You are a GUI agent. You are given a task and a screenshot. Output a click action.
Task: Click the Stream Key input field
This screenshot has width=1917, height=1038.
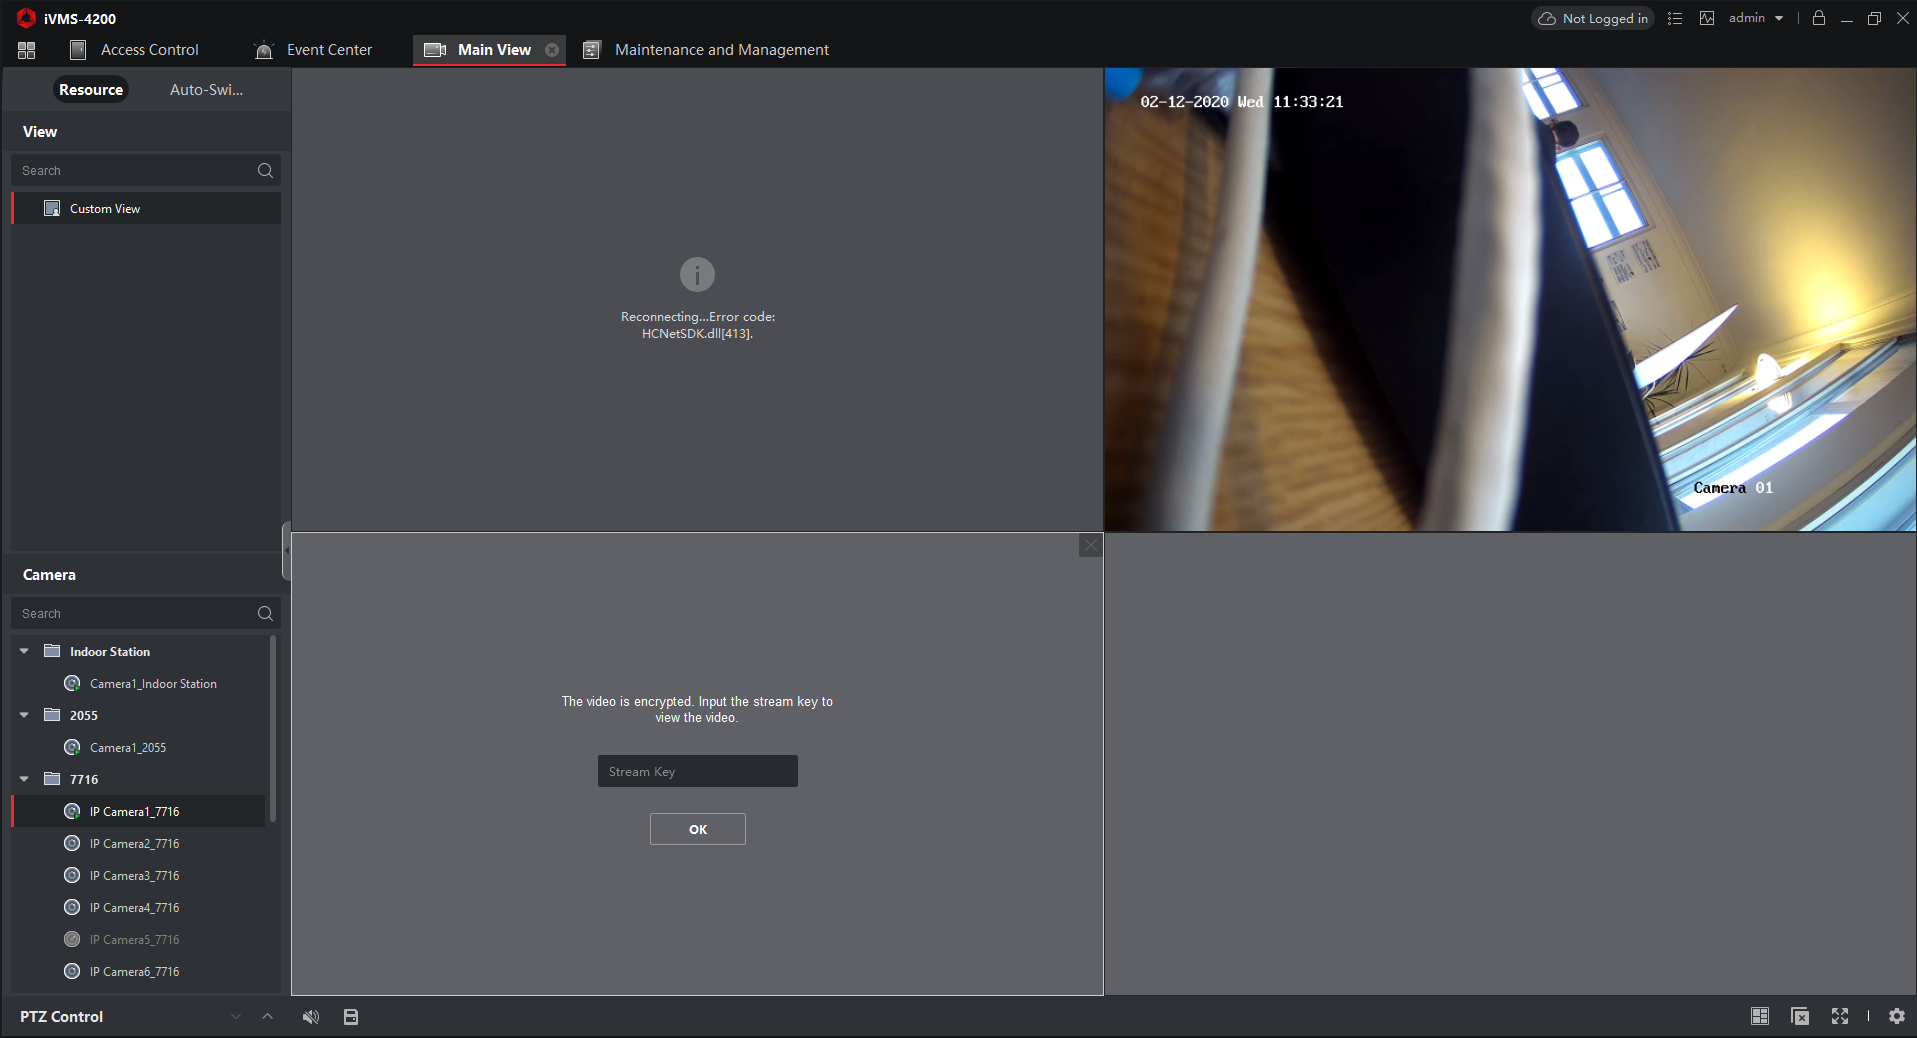click(x=697, y=771)
